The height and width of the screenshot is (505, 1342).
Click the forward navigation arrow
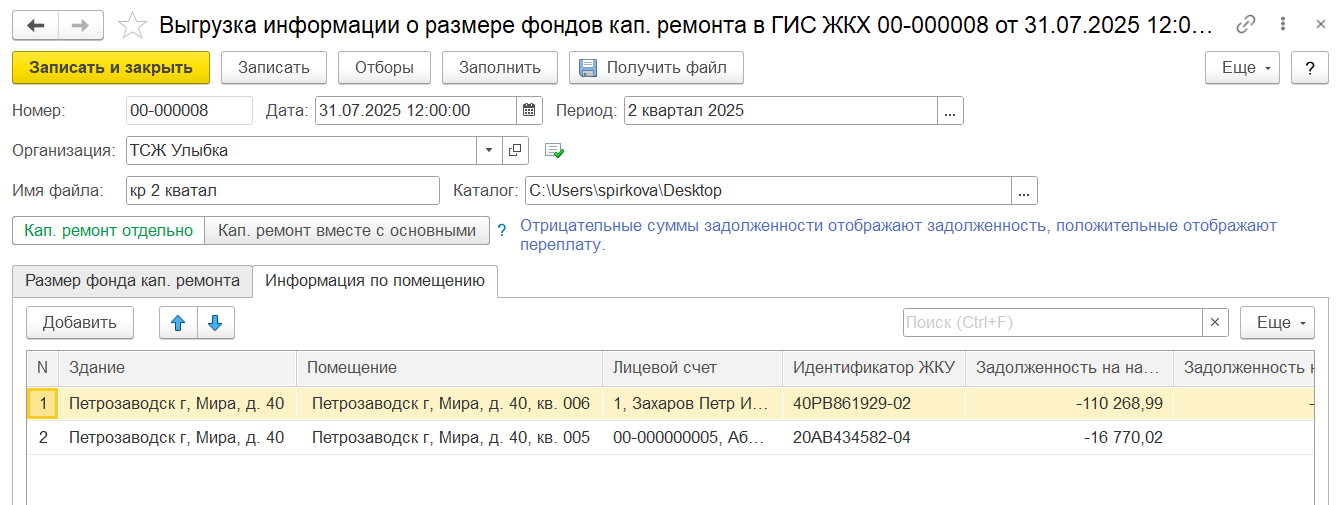tap(82, 25)
